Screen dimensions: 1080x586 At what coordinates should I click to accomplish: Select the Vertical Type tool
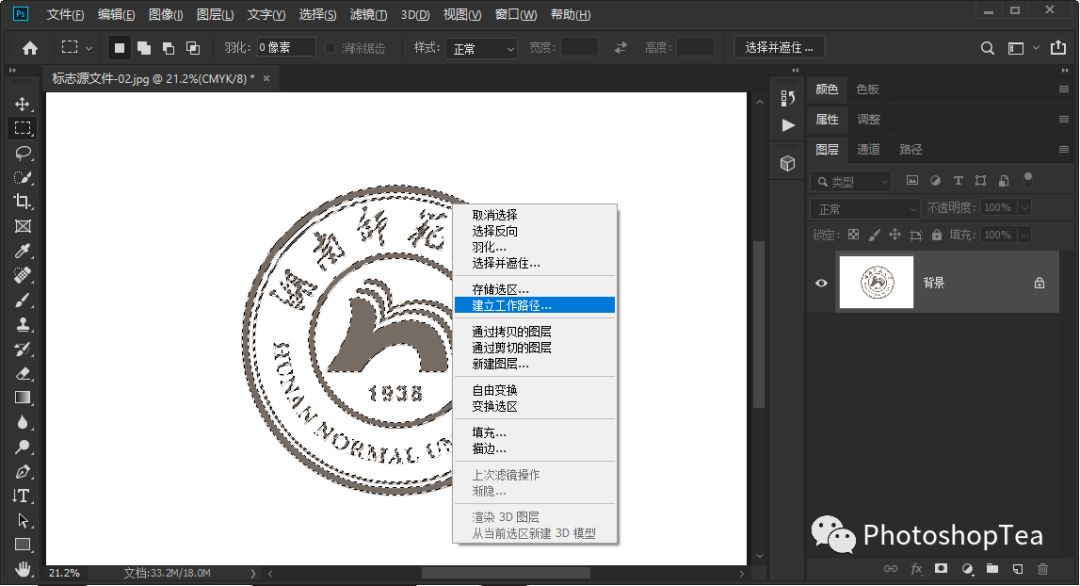coord(22,496)
